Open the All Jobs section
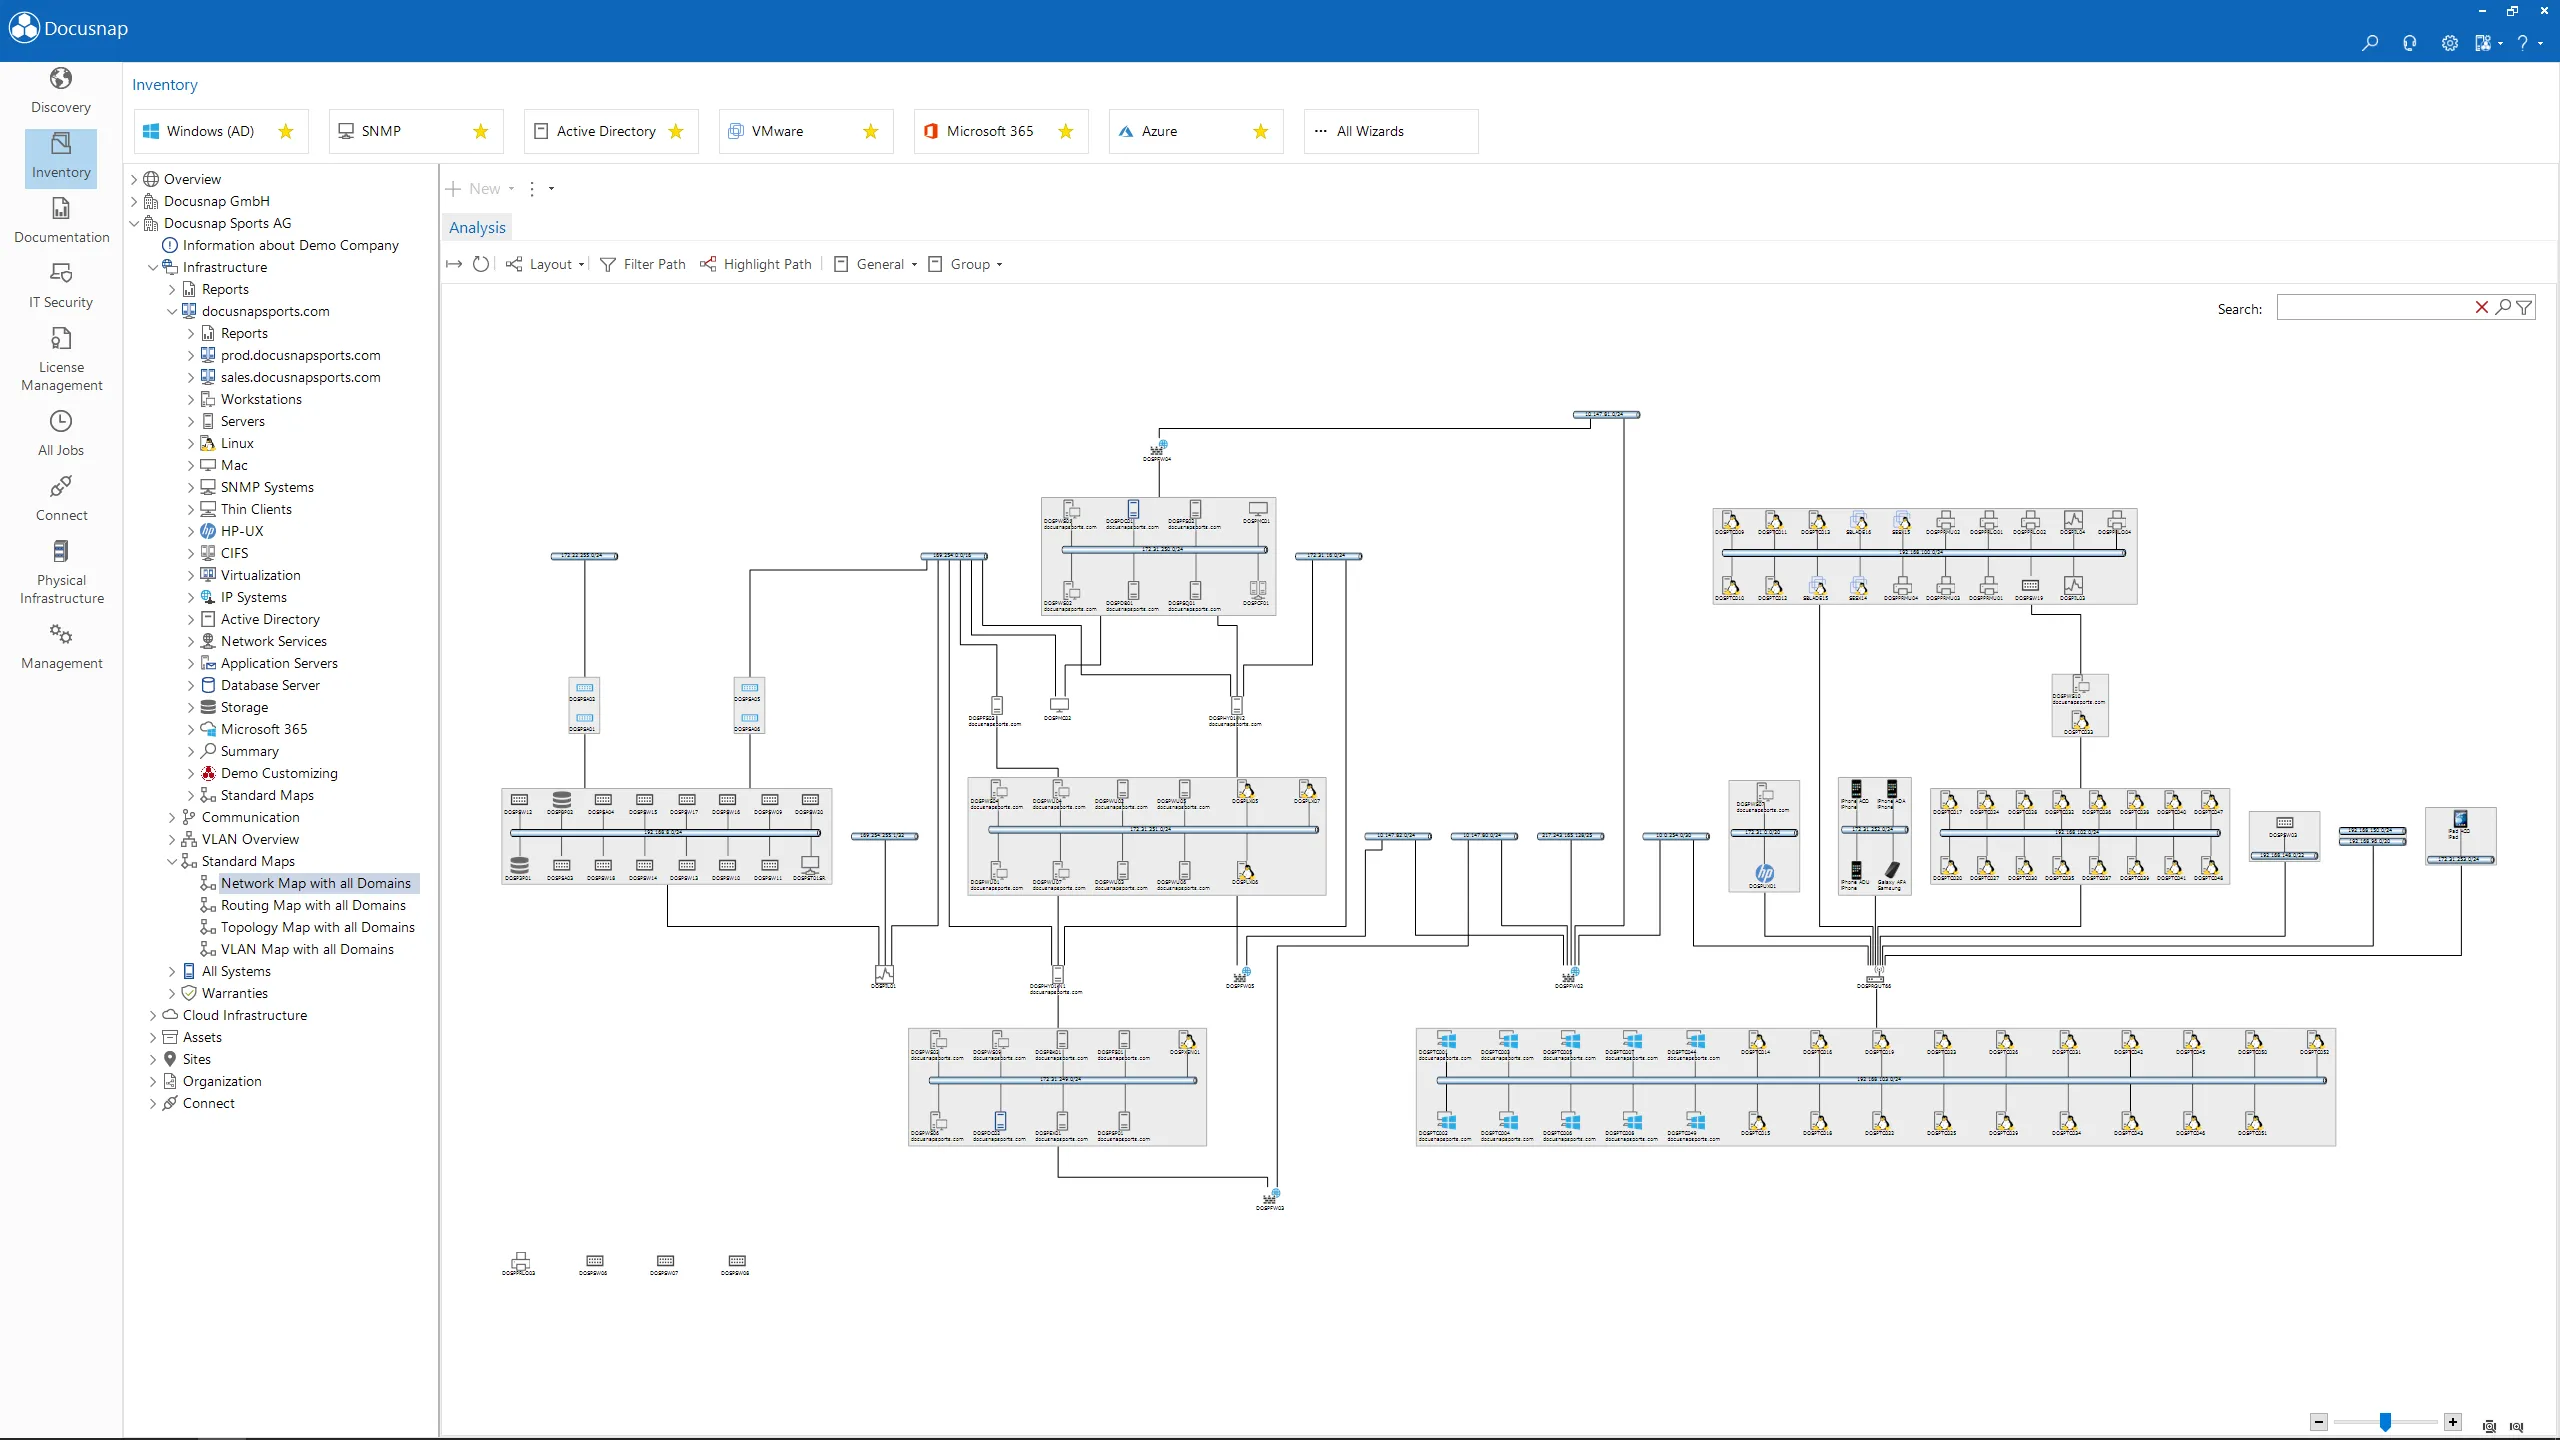 point(61,433)
